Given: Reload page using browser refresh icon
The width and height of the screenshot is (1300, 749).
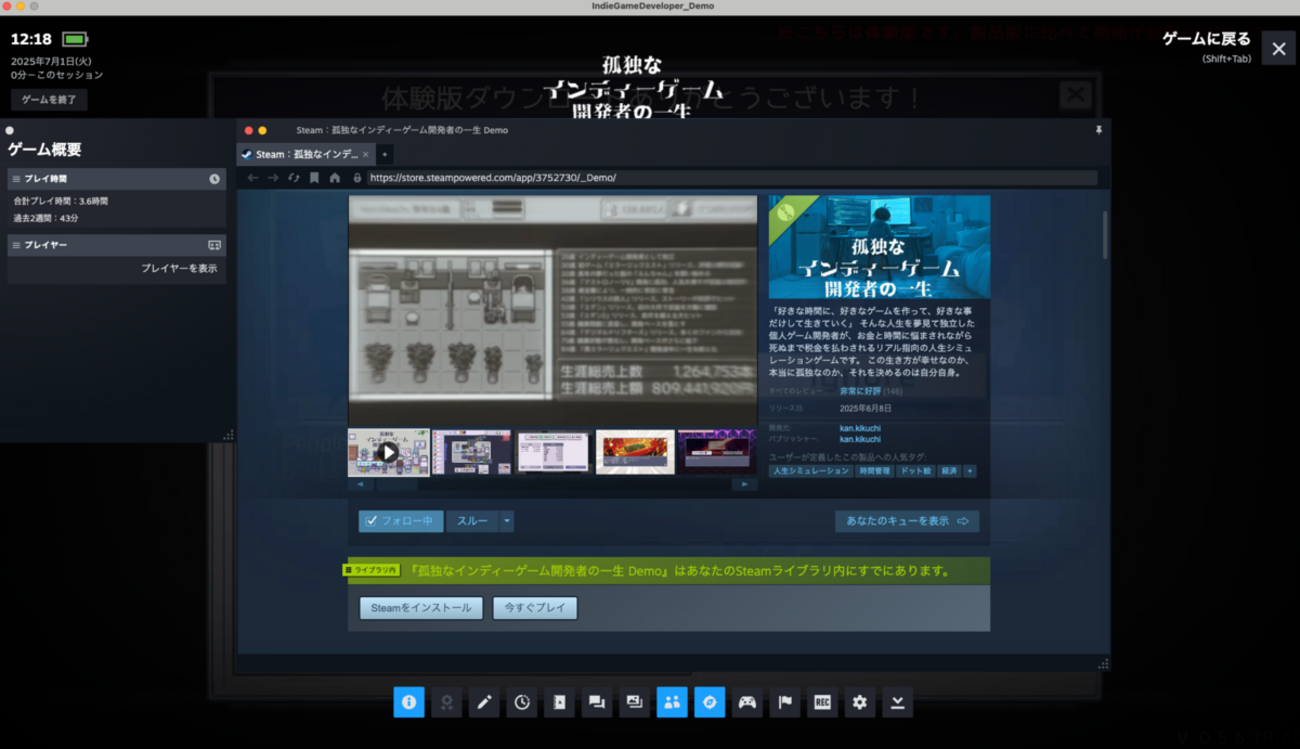Looking at the screenshot, I should point(293,178).
